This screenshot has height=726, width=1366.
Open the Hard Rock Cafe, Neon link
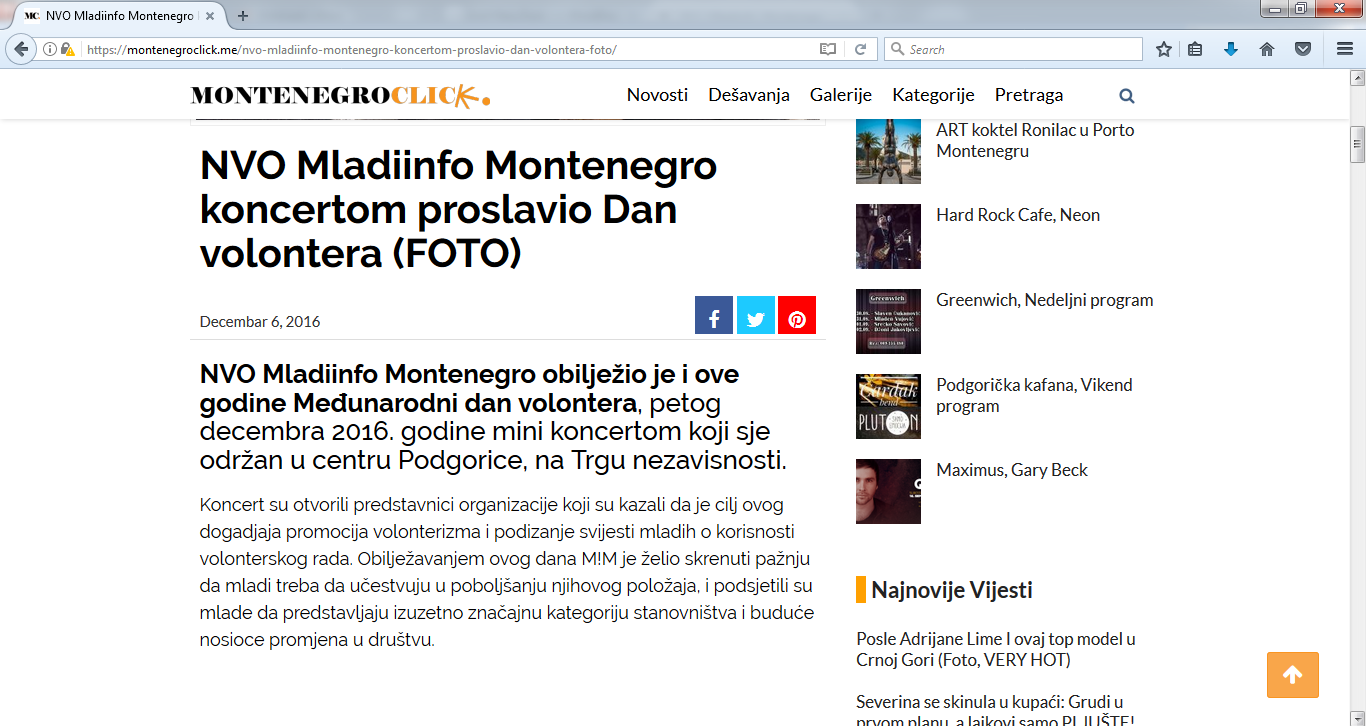1018,215
